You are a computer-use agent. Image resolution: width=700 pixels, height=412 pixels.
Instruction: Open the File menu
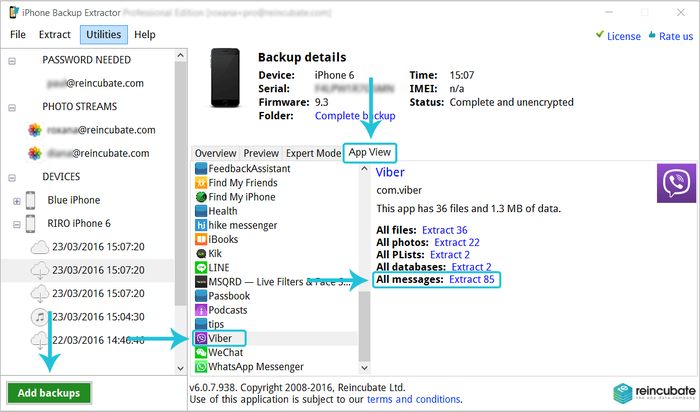tap(18, 34)
